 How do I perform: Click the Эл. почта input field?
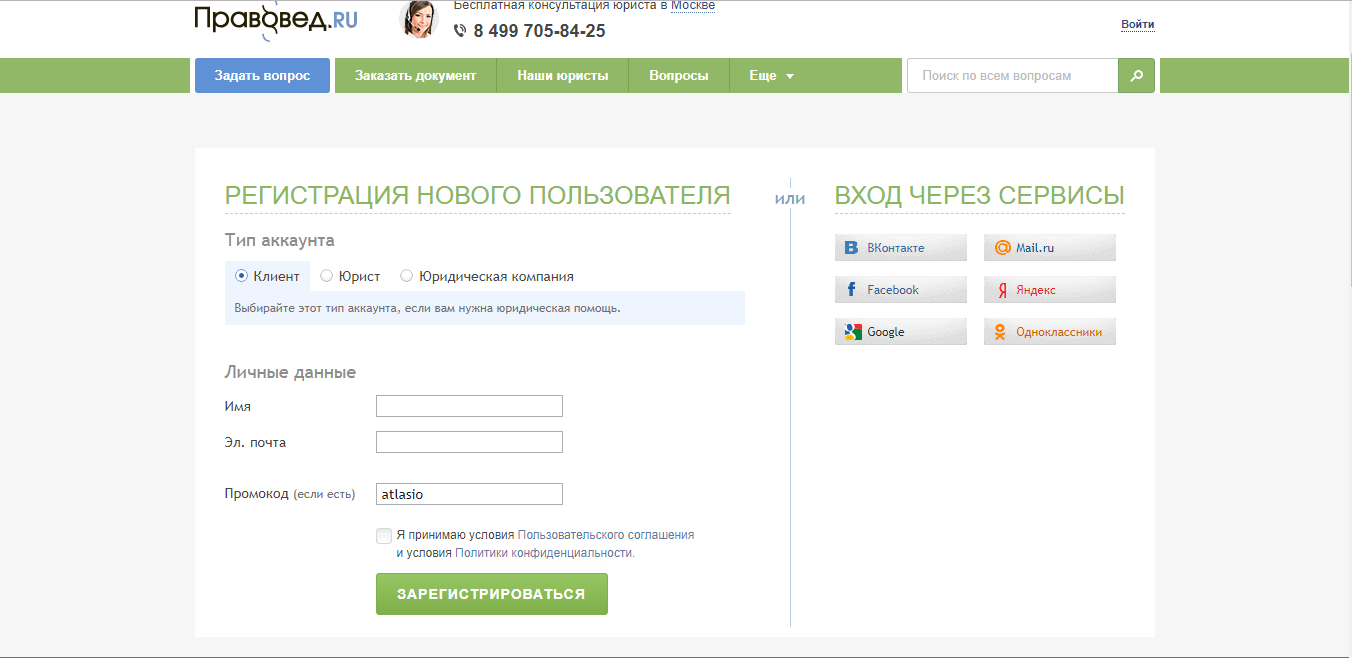pos(469,442)
